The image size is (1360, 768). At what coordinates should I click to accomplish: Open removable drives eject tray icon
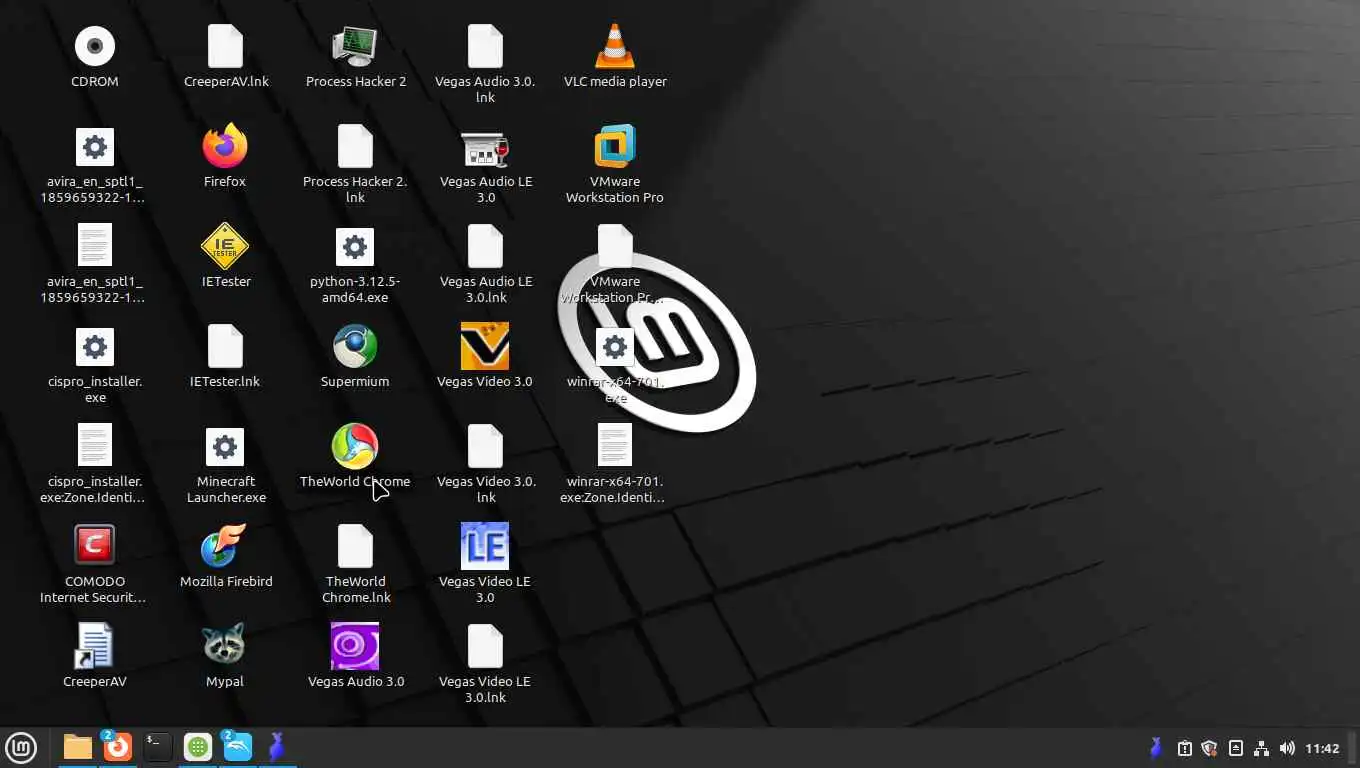pyautogui.click(x=1236, y=748)
